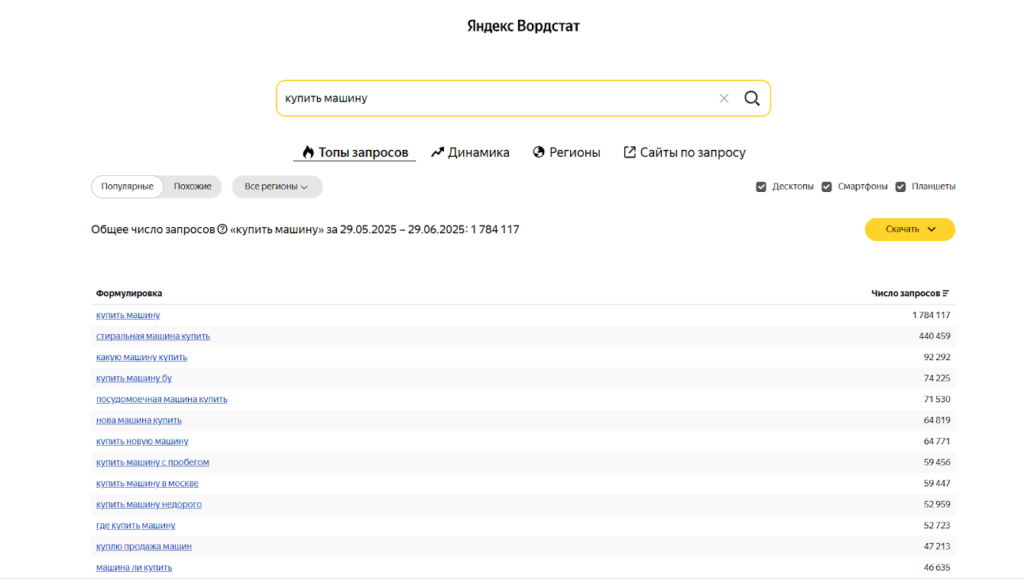Open the link где купить машину
This screenshot has width=1024, height=585.
coord(136,526)
